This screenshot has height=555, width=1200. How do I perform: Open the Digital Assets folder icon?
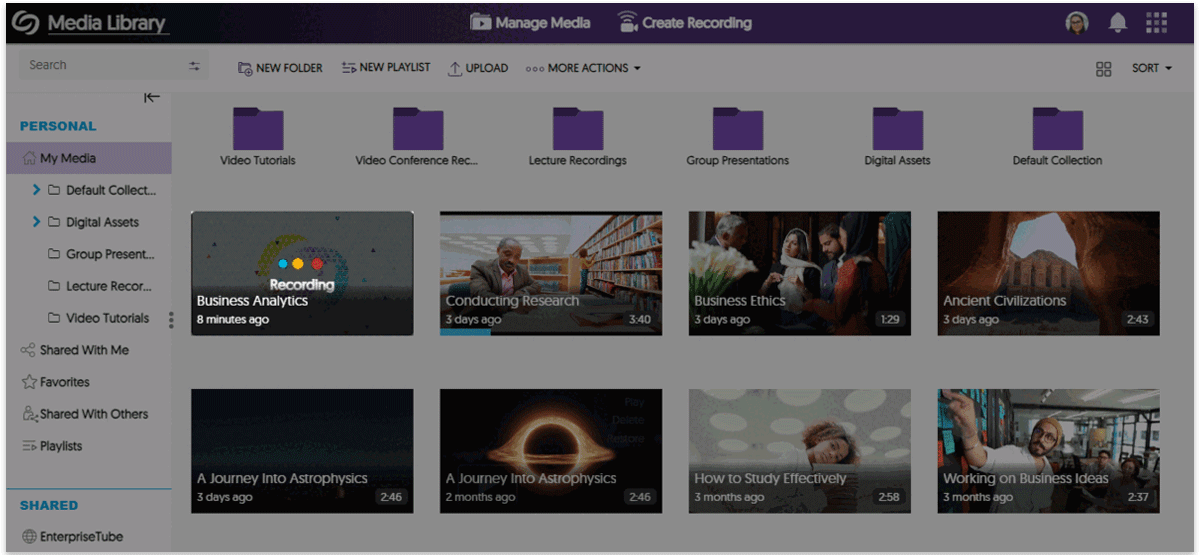pyautogui.click(x=898, y=129)
